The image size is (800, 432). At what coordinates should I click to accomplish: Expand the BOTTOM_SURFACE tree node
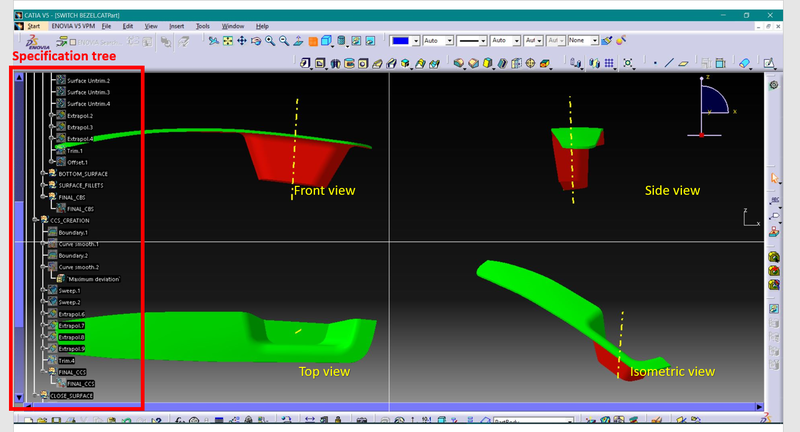pyautogui.click(x=44, y=173)
